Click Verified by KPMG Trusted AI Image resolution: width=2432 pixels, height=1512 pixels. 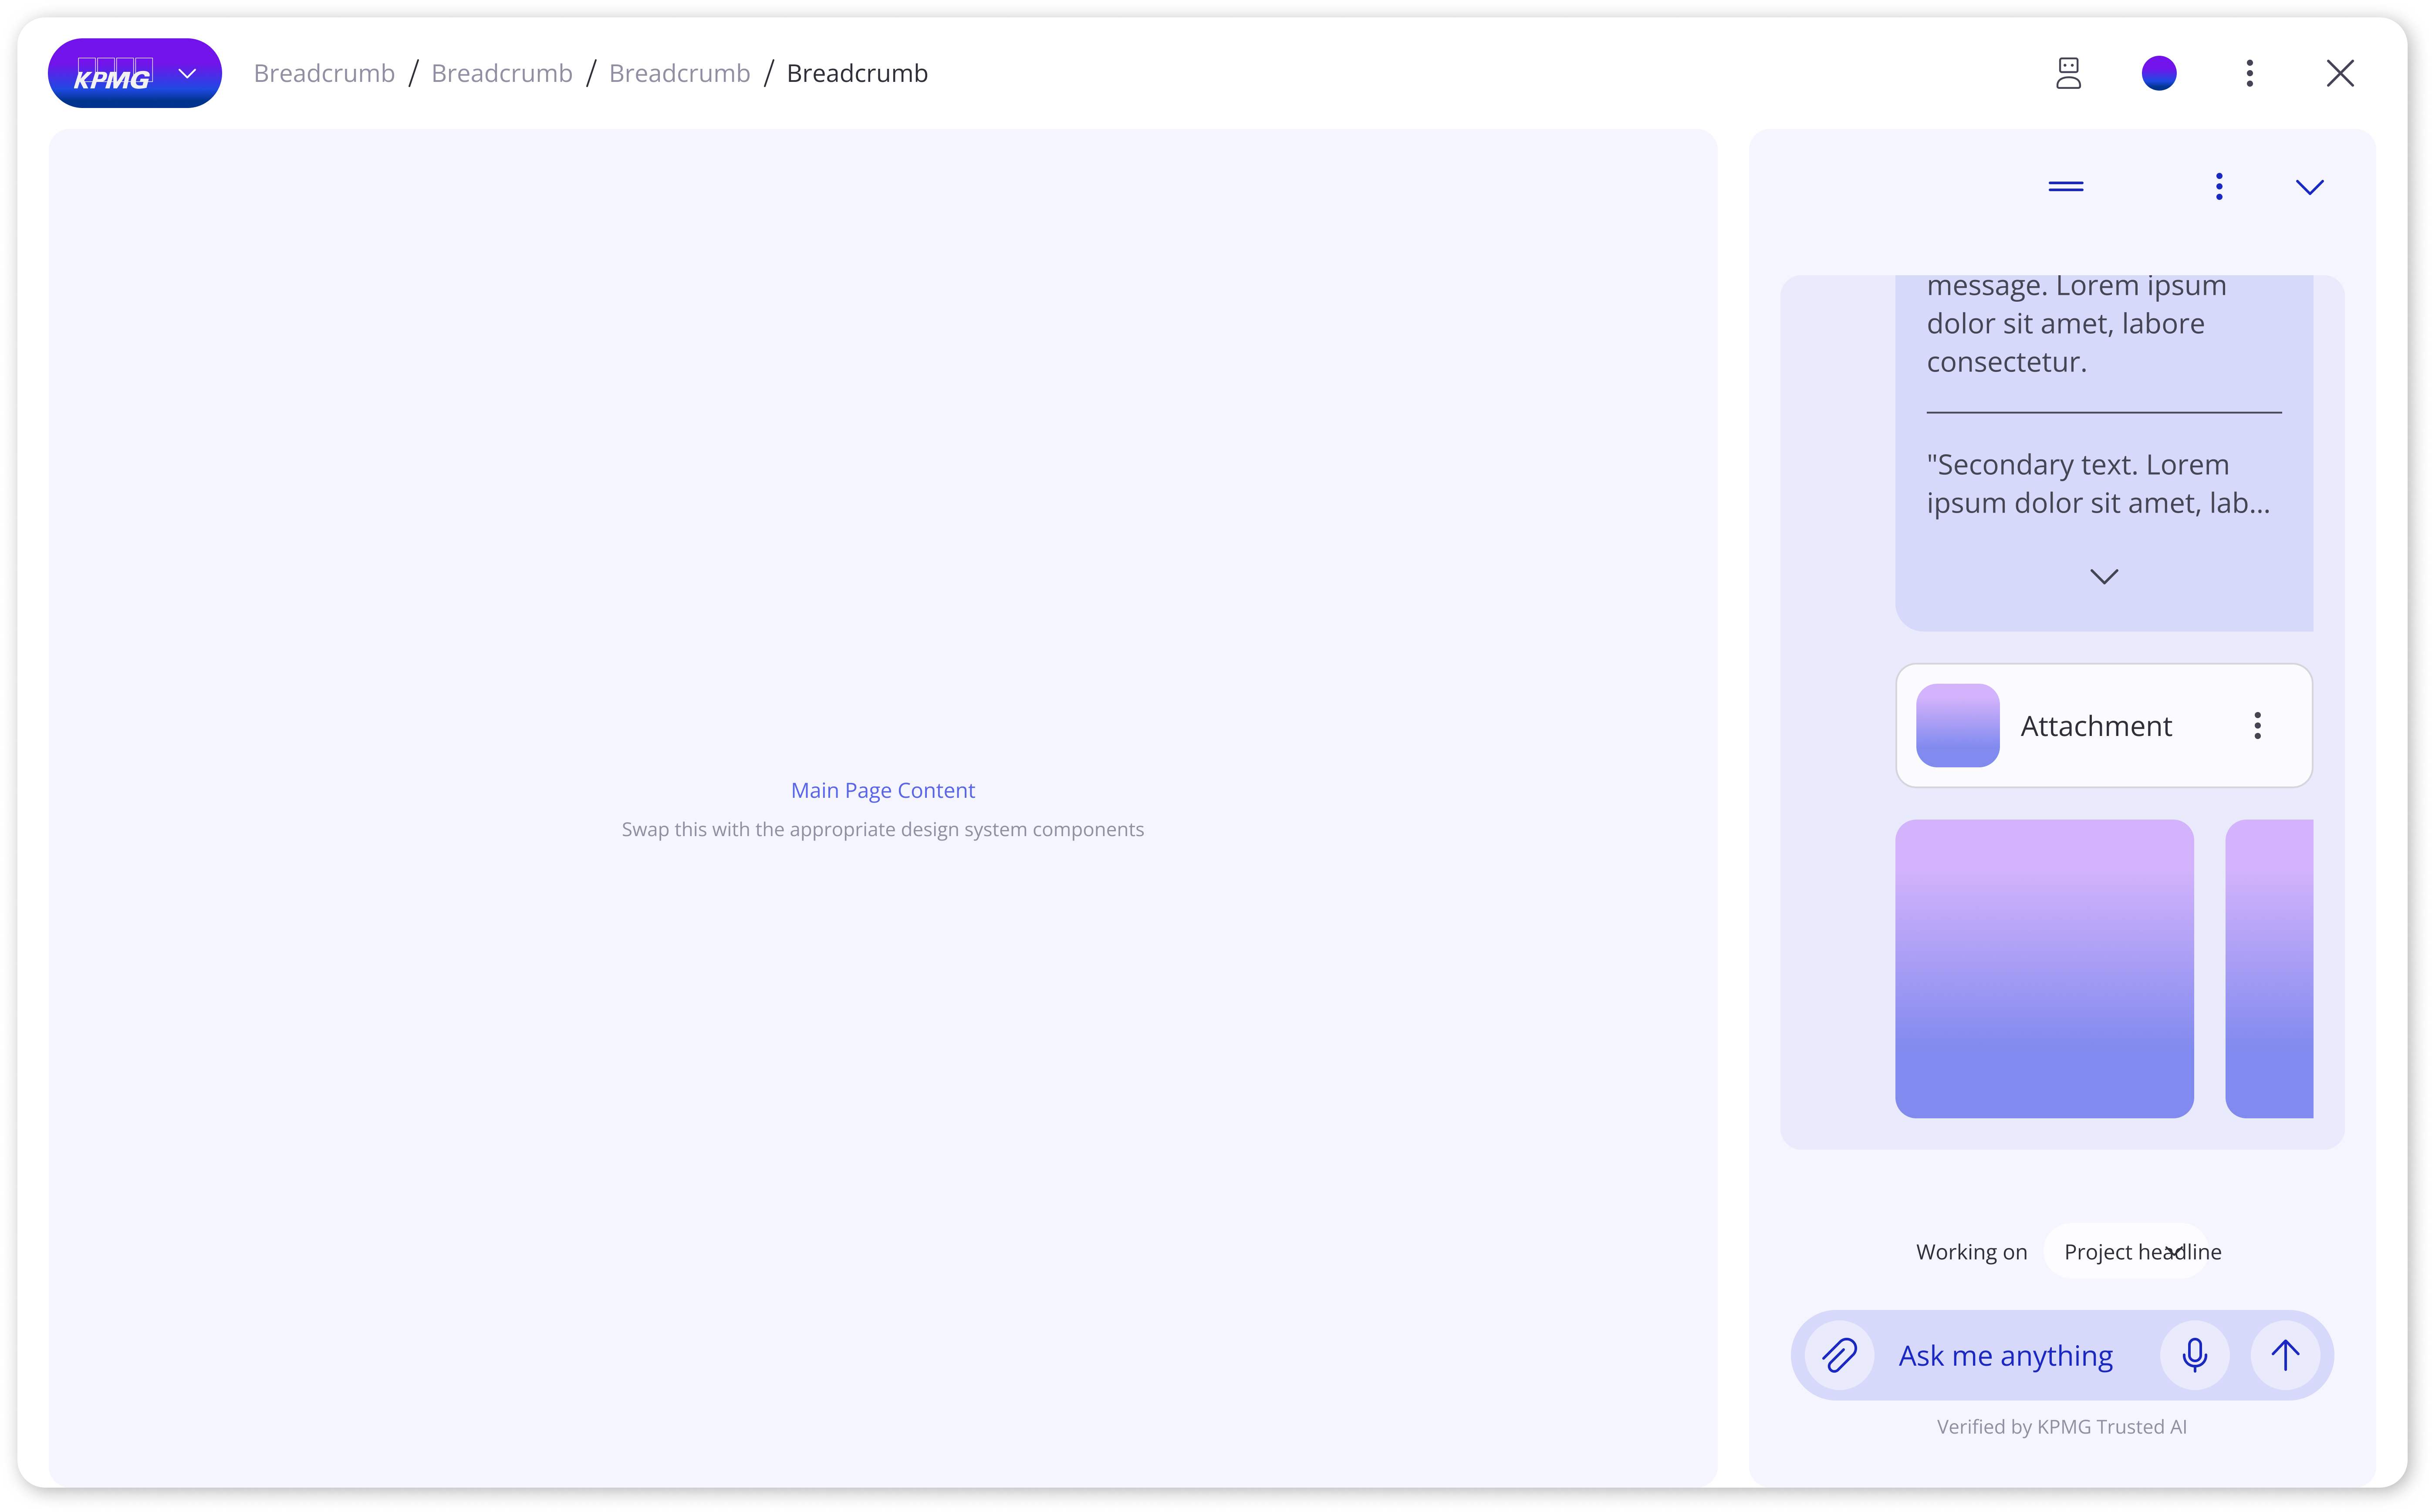2061,1427
